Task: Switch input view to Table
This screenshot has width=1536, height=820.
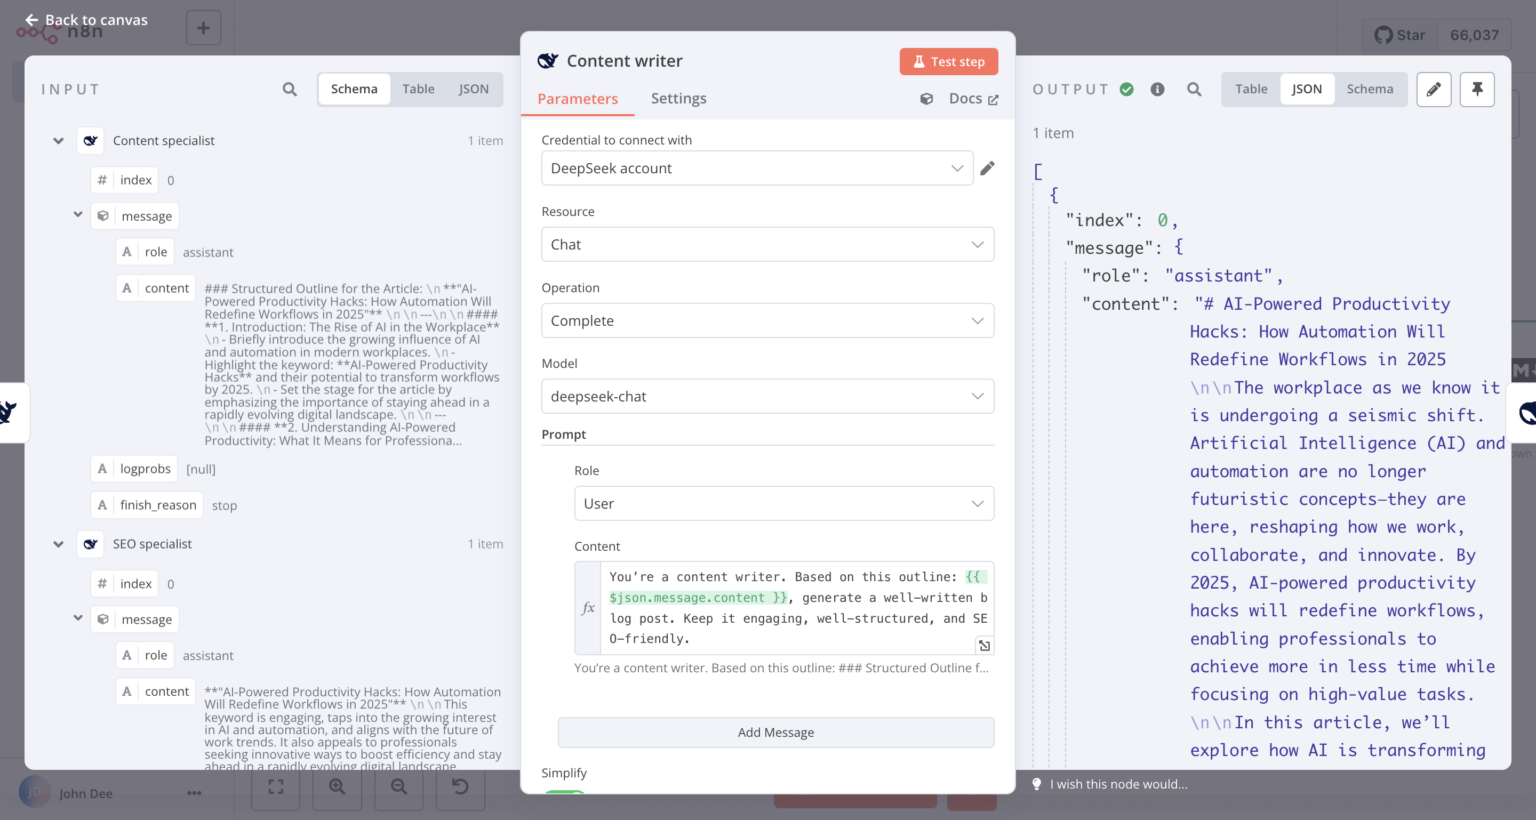Action: (x=418, y=89)
